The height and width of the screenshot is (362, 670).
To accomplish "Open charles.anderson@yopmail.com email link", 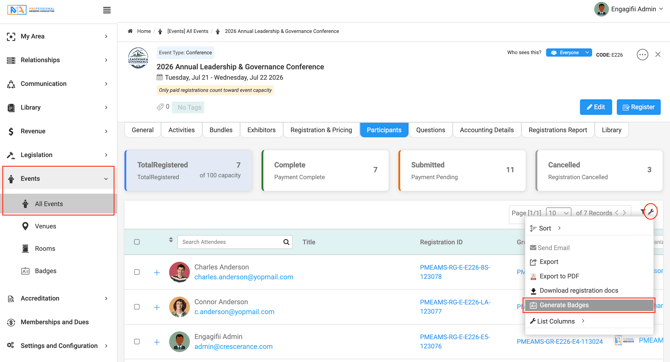I will (244, 277).
